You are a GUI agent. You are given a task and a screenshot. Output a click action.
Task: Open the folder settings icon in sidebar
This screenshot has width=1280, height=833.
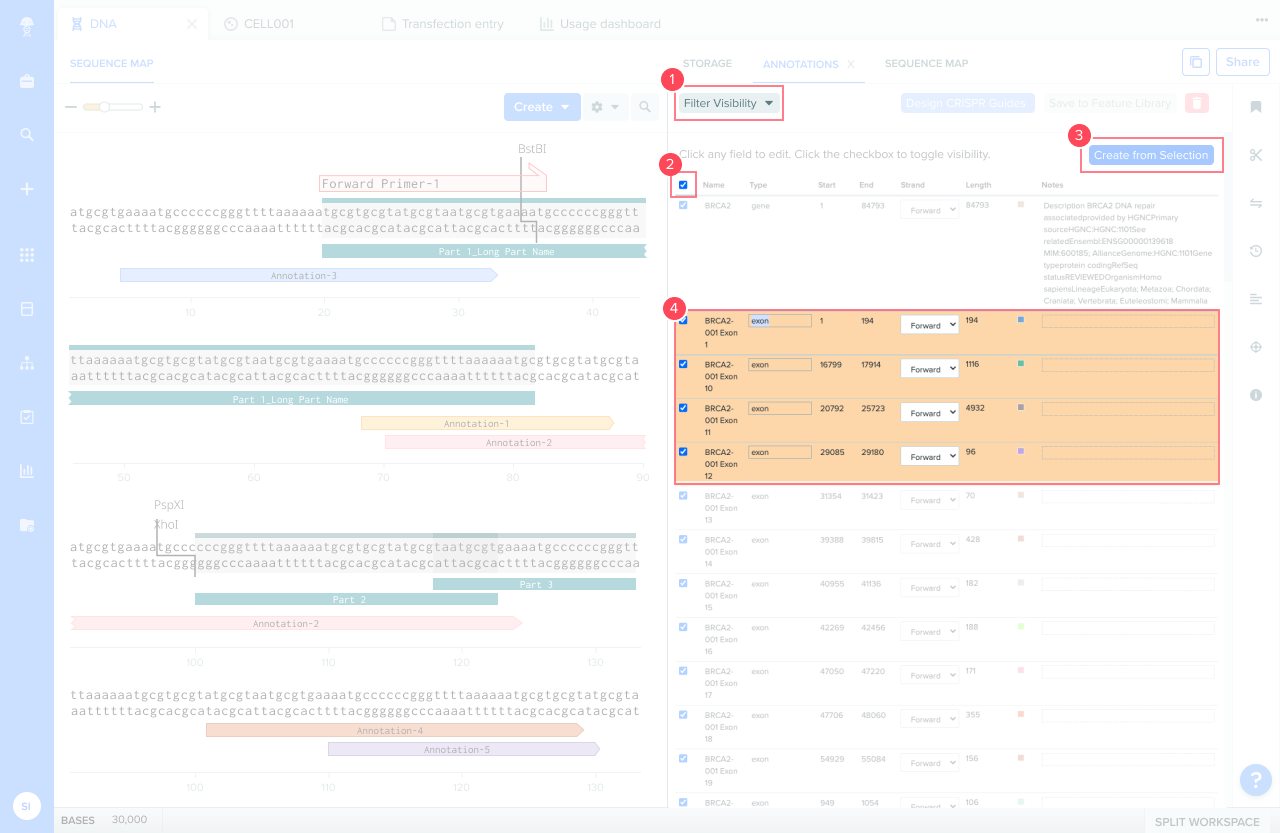coord(27,525)
